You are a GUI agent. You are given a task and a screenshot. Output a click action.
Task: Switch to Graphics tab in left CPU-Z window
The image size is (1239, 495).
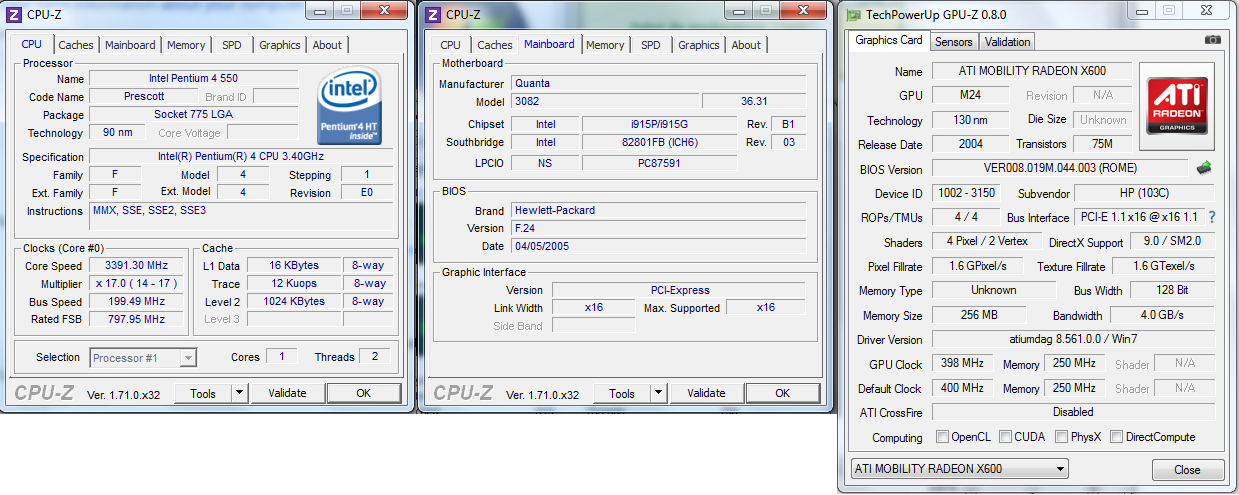coord(279,45)
